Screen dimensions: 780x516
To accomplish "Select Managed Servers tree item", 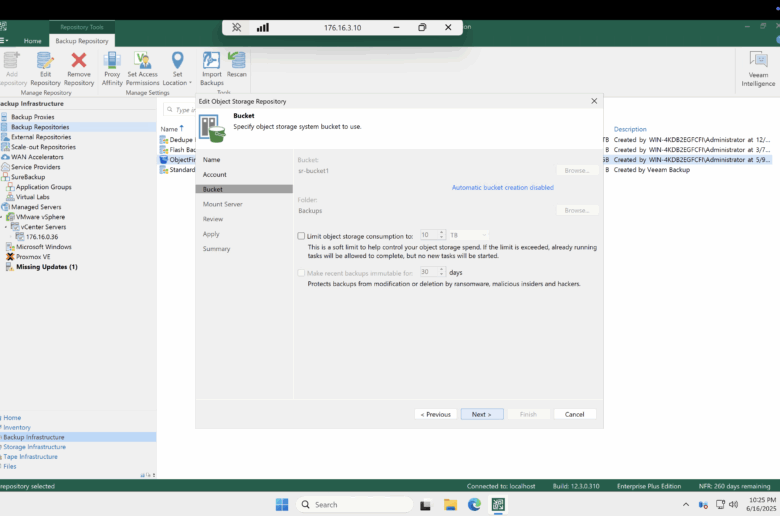I will coord(36,206).
